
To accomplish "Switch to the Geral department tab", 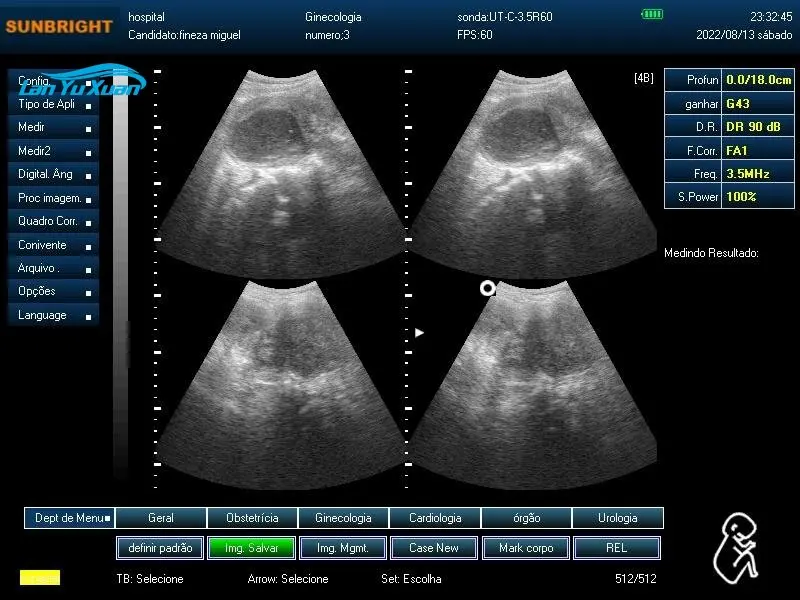I will click(x=161, y=518).
